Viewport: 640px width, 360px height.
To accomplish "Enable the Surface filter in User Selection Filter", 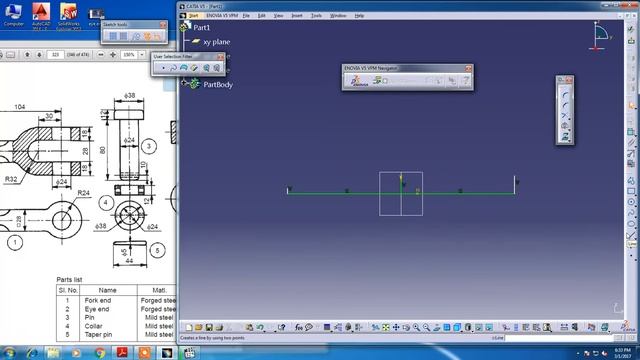I will pos(184,68).
